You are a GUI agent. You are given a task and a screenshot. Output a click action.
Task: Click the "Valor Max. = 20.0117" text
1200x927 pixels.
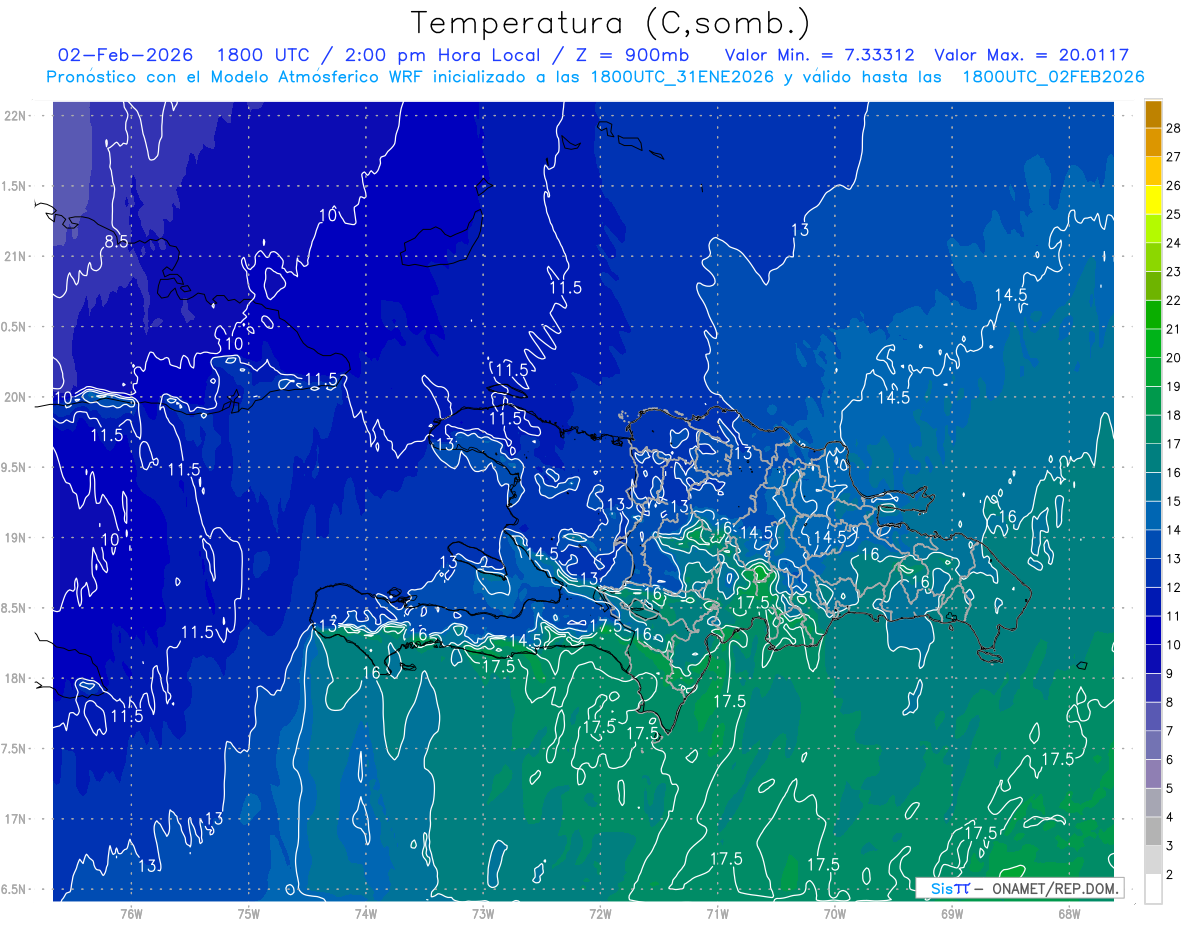[x=1031, y=55]
